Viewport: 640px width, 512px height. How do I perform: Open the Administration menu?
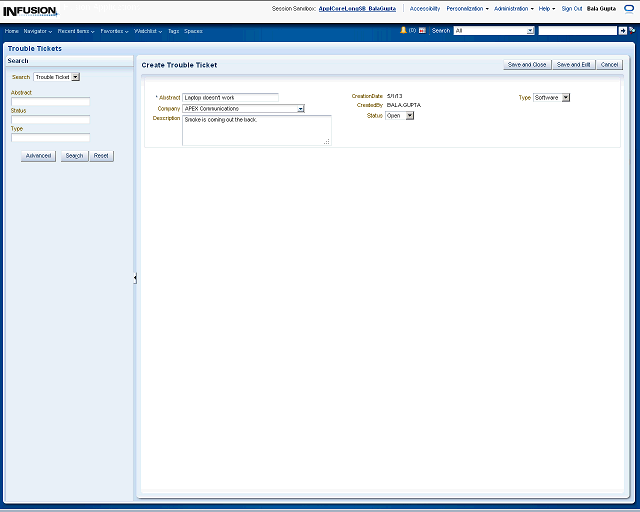(513, 8)
